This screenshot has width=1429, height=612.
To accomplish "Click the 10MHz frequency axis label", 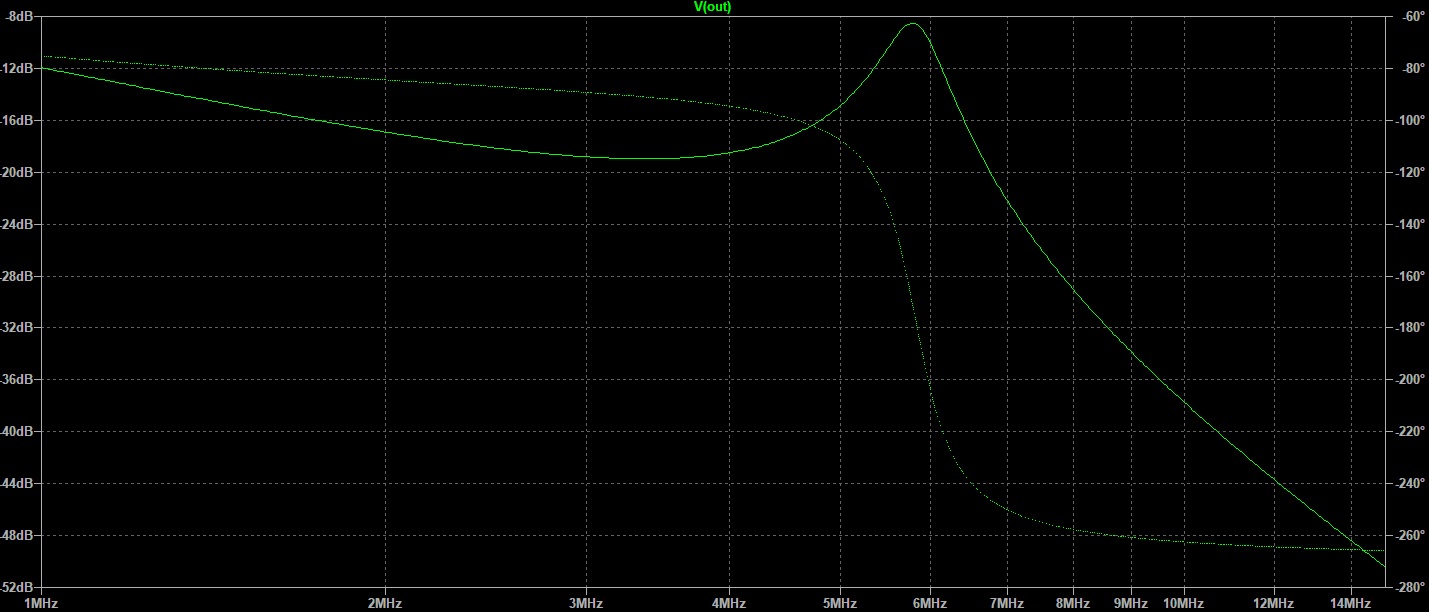I will pyautogui.click(x=1183, y=604).
